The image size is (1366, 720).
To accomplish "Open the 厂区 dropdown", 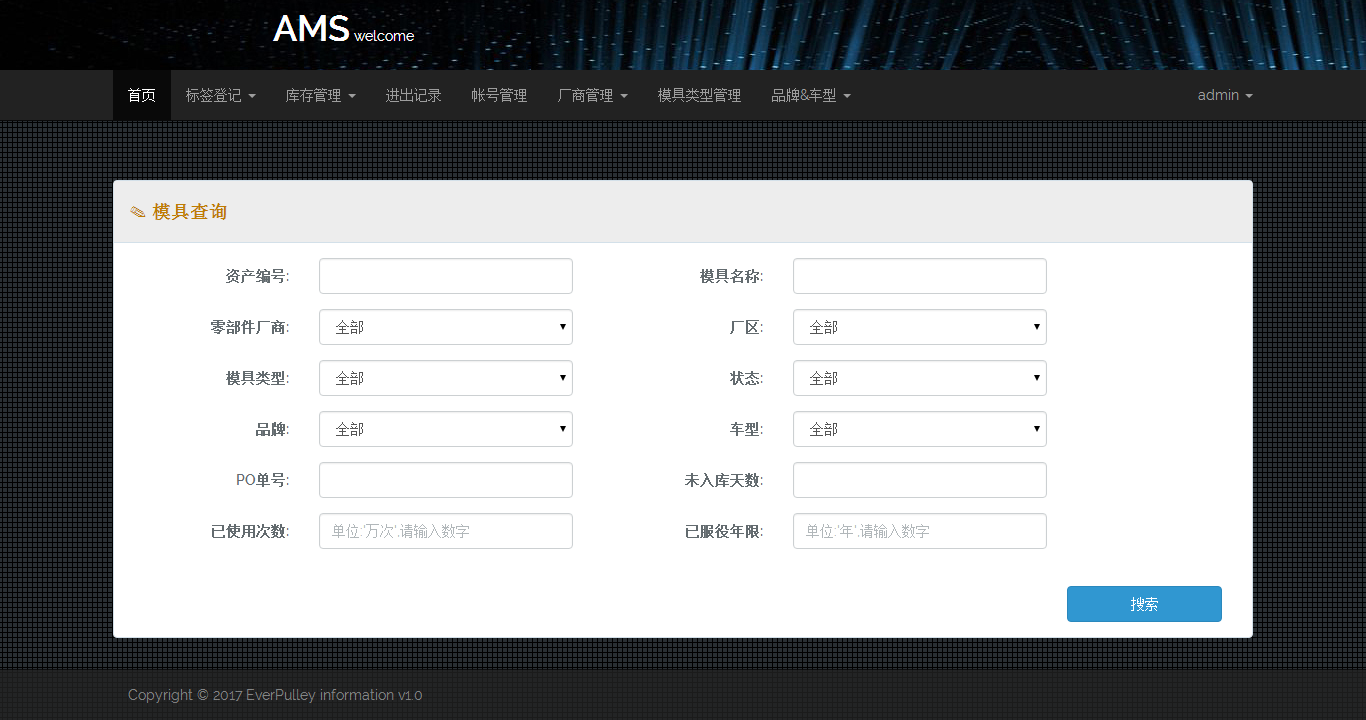I will point(919,327).
